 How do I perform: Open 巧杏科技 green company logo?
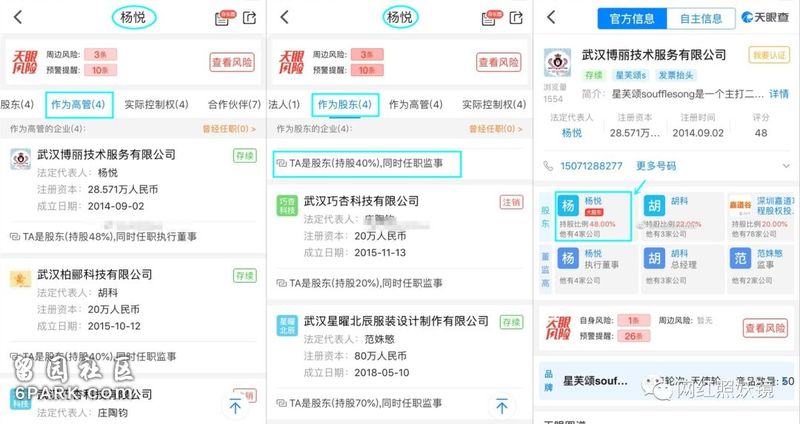[287, 206]
